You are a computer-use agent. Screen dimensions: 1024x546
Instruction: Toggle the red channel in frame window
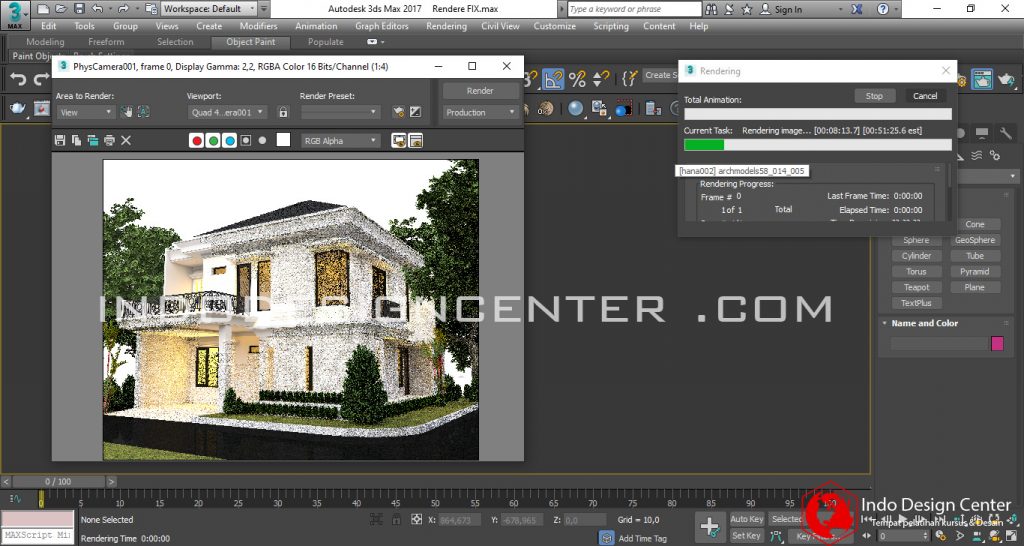[197, 140]
